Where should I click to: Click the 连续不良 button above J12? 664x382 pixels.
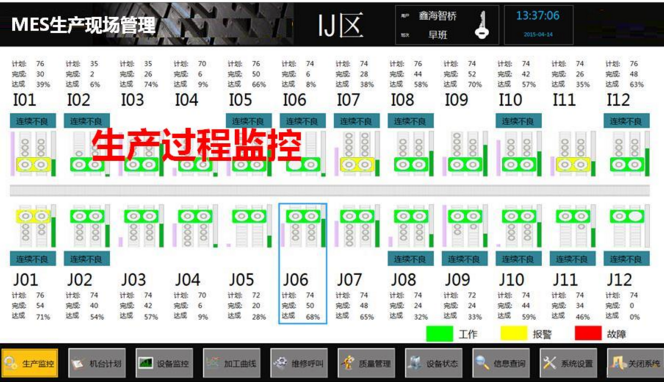pyautogui.click(x=626, y=259)
